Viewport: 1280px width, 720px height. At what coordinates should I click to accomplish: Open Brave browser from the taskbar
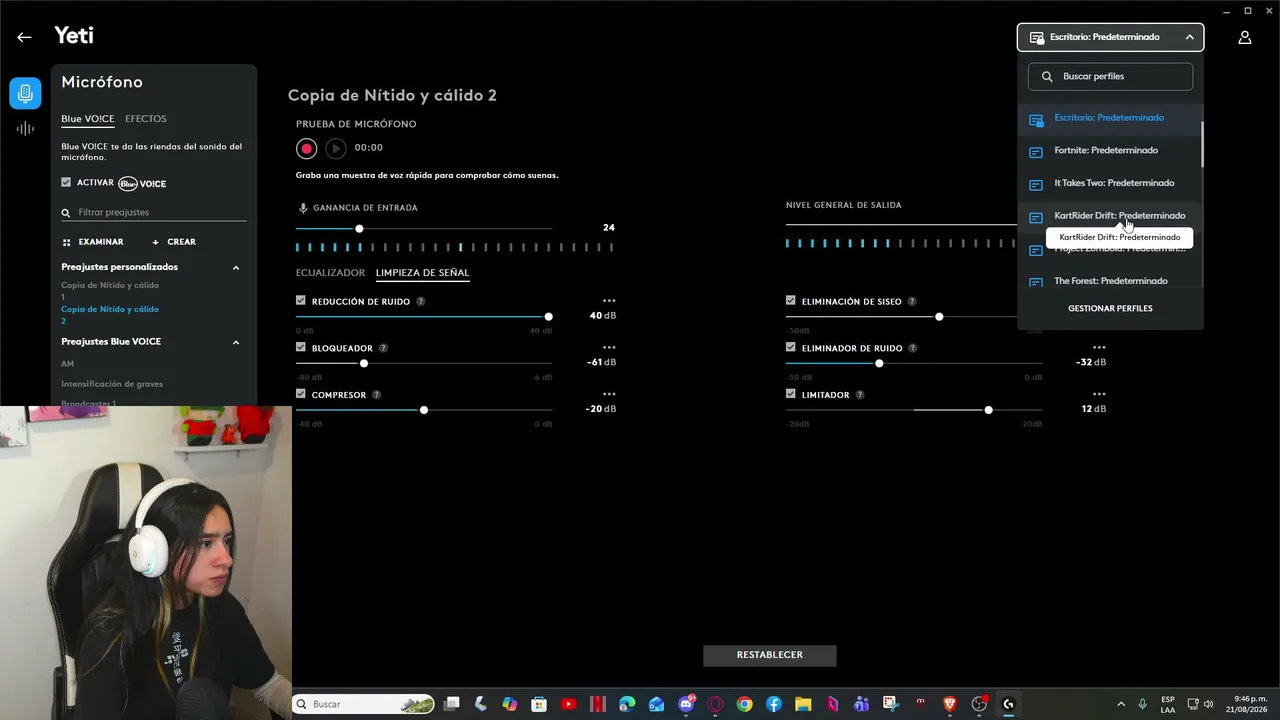(950, 704)
